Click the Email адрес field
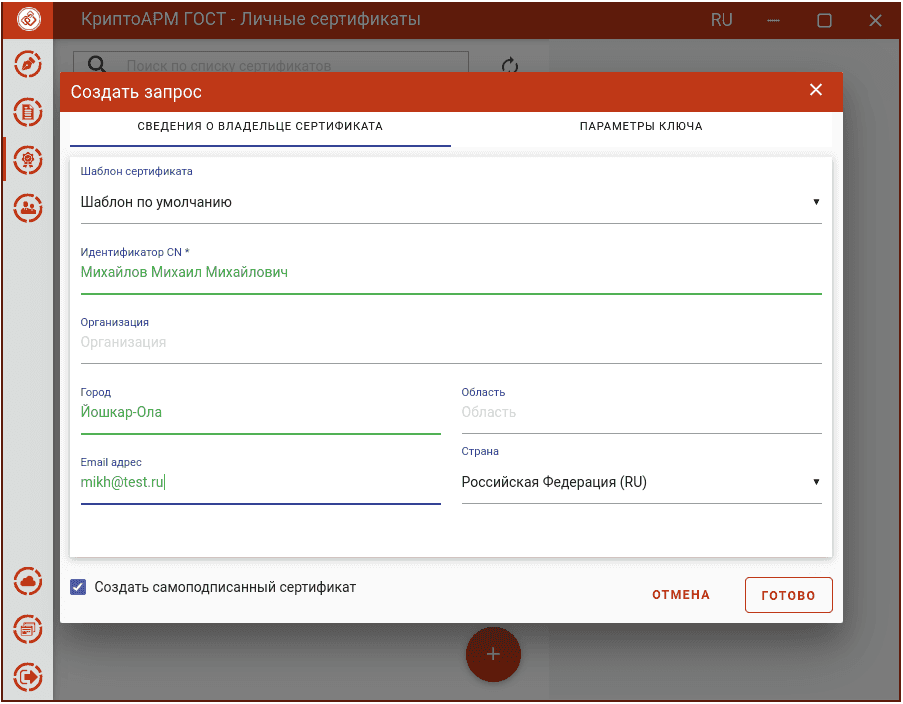 tap(260, 482)
